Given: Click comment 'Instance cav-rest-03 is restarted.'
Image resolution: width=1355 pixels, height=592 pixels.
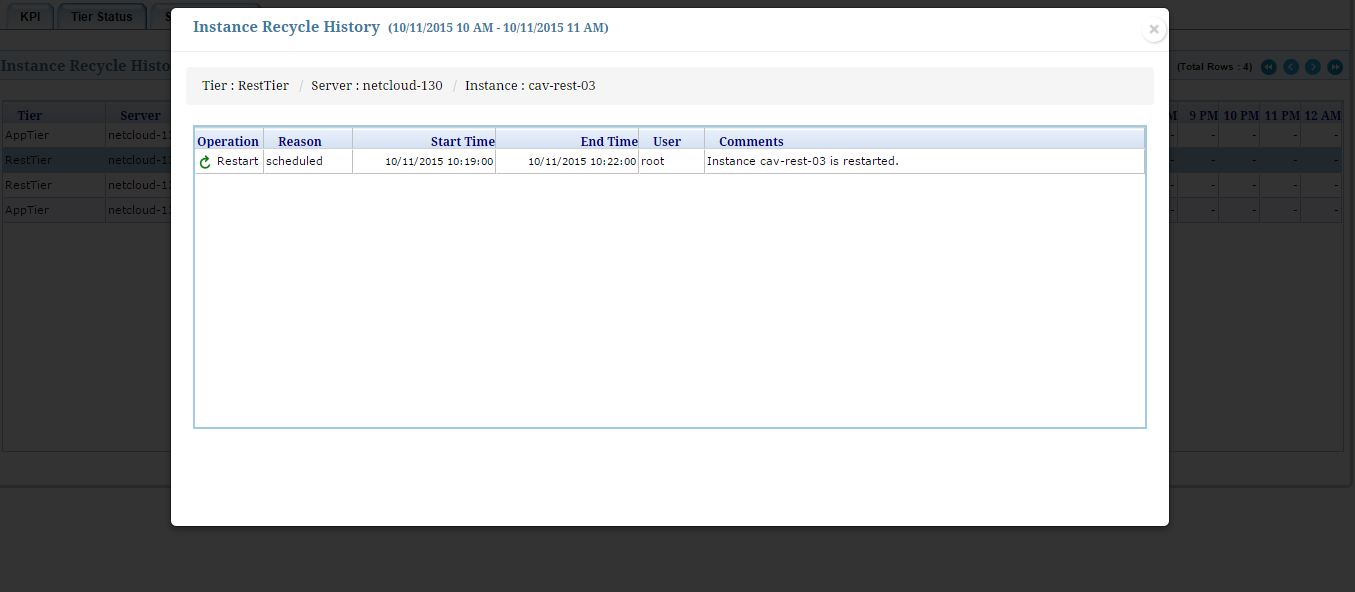Looking at the screenshot, I should pyautogui.click(x=803, y=161).
